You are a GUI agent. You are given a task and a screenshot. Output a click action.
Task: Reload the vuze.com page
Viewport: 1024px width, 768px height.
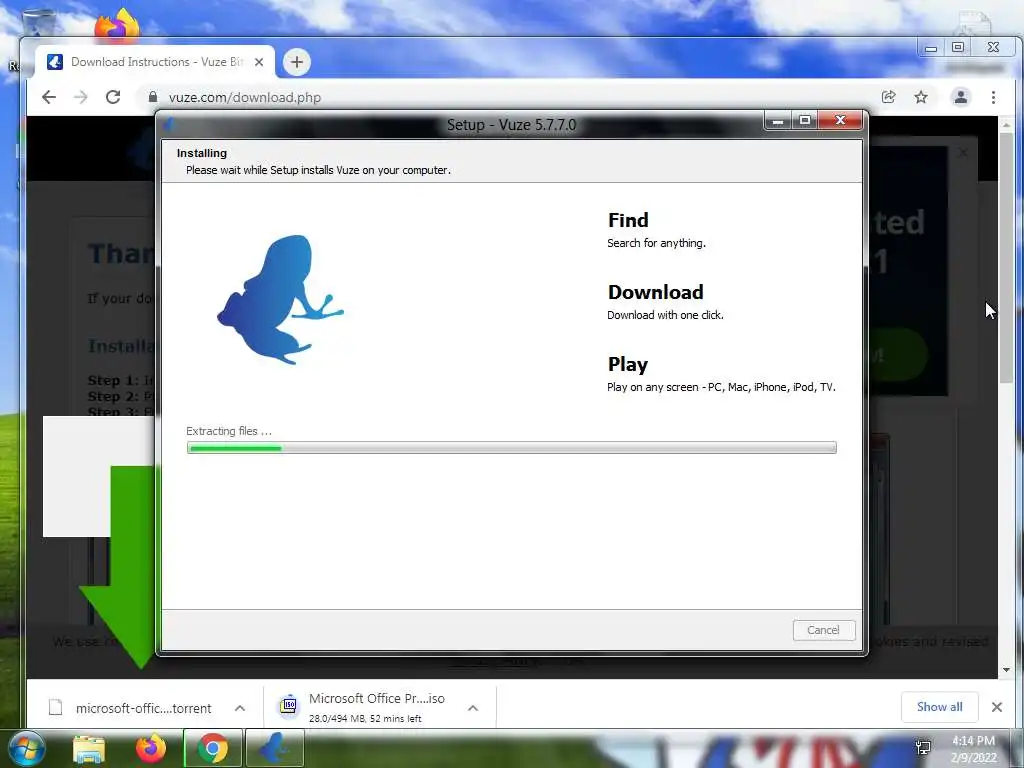coord(113,97)
